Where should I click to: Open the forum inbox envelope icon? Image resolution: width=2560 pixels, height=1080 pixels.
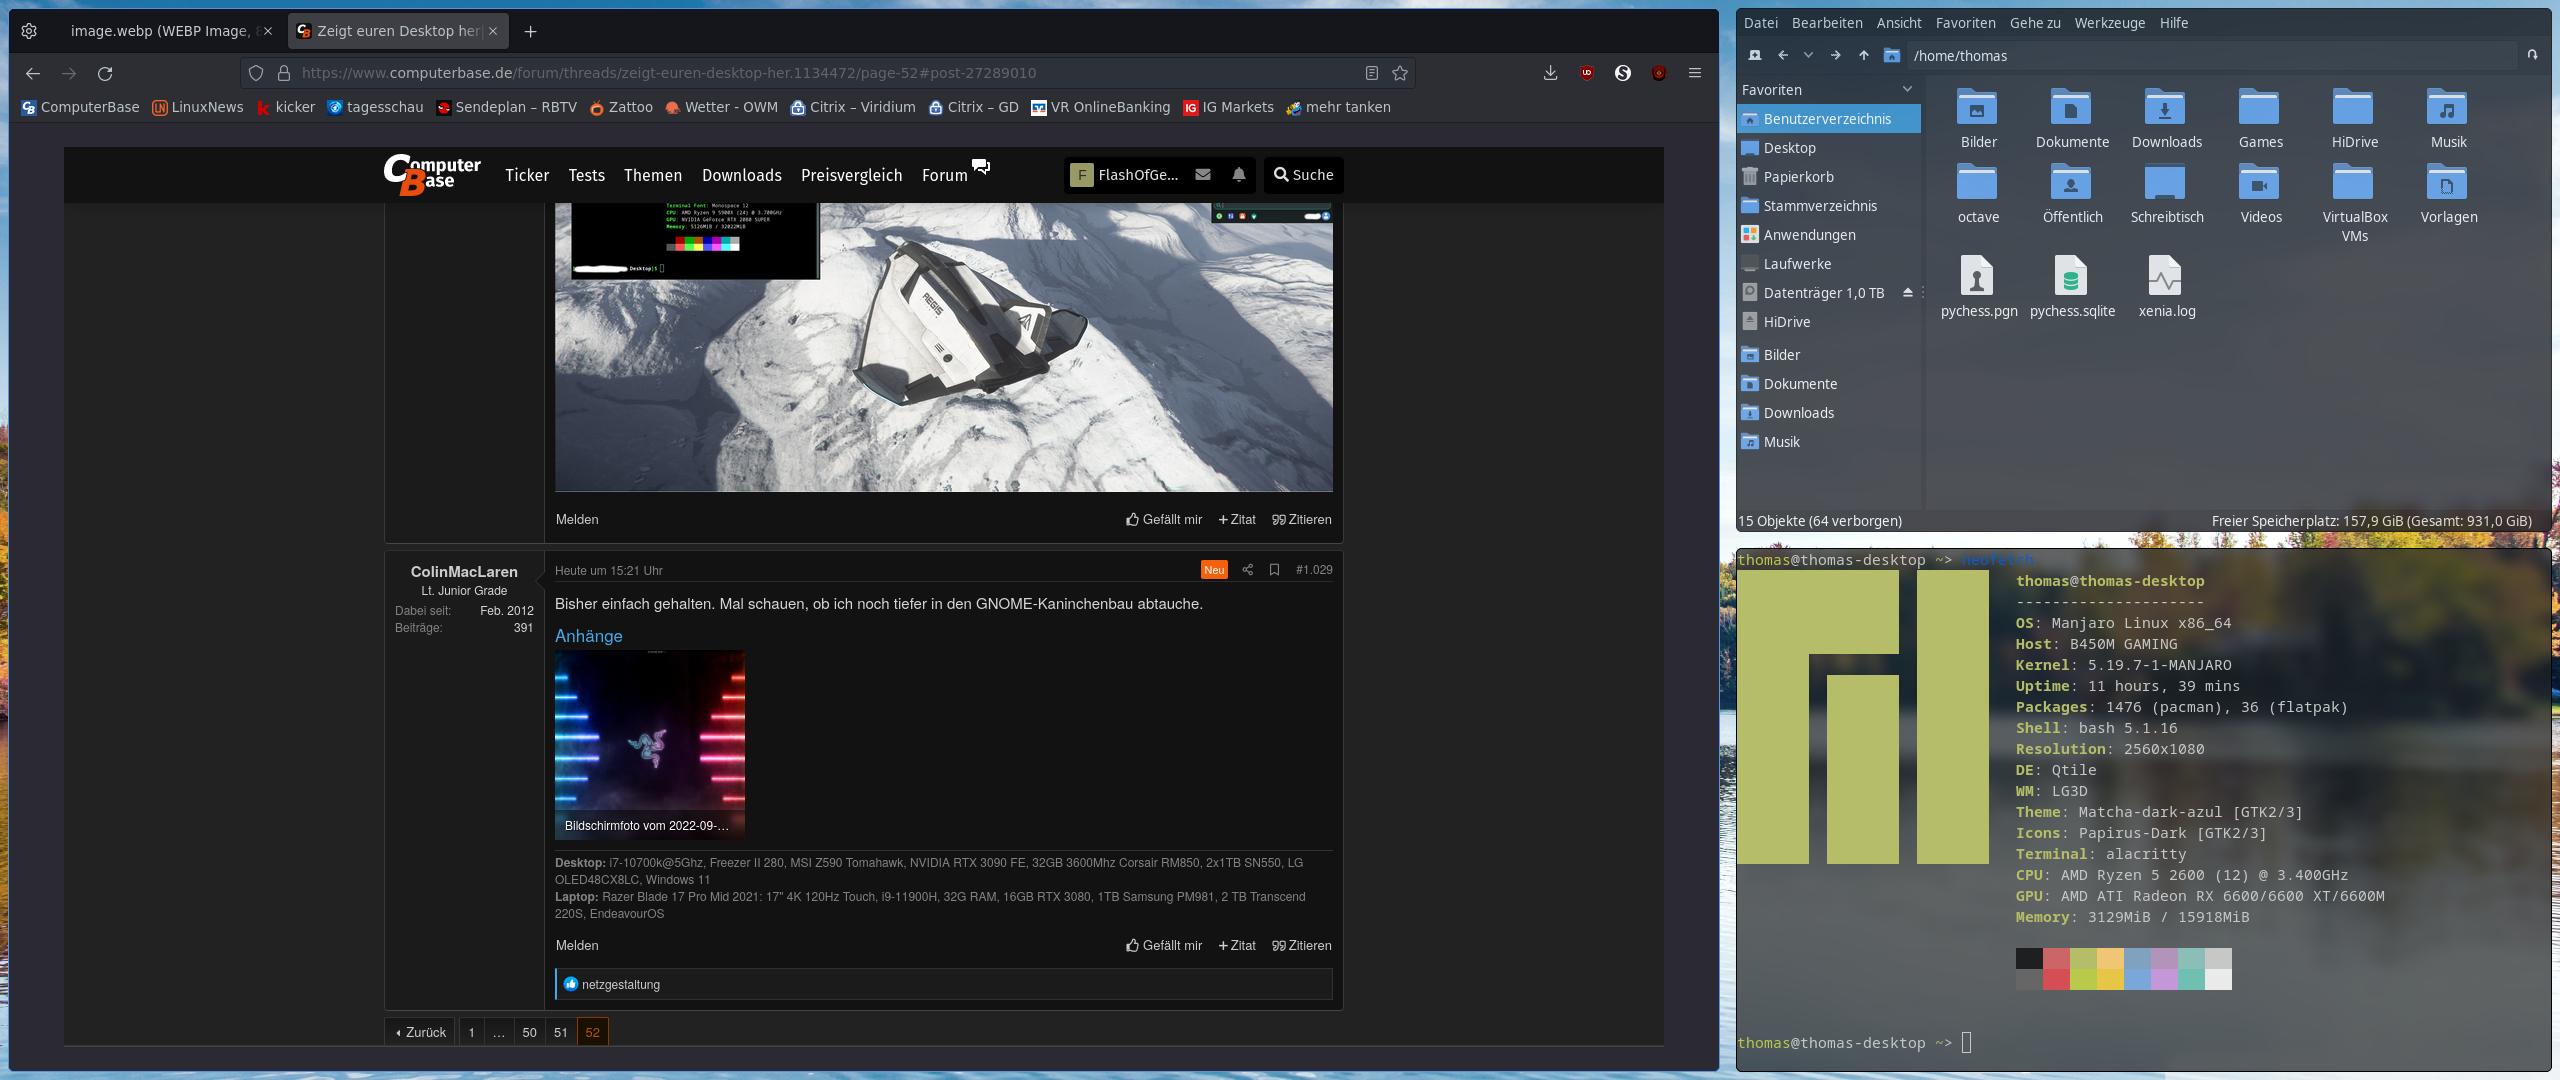1203,175
